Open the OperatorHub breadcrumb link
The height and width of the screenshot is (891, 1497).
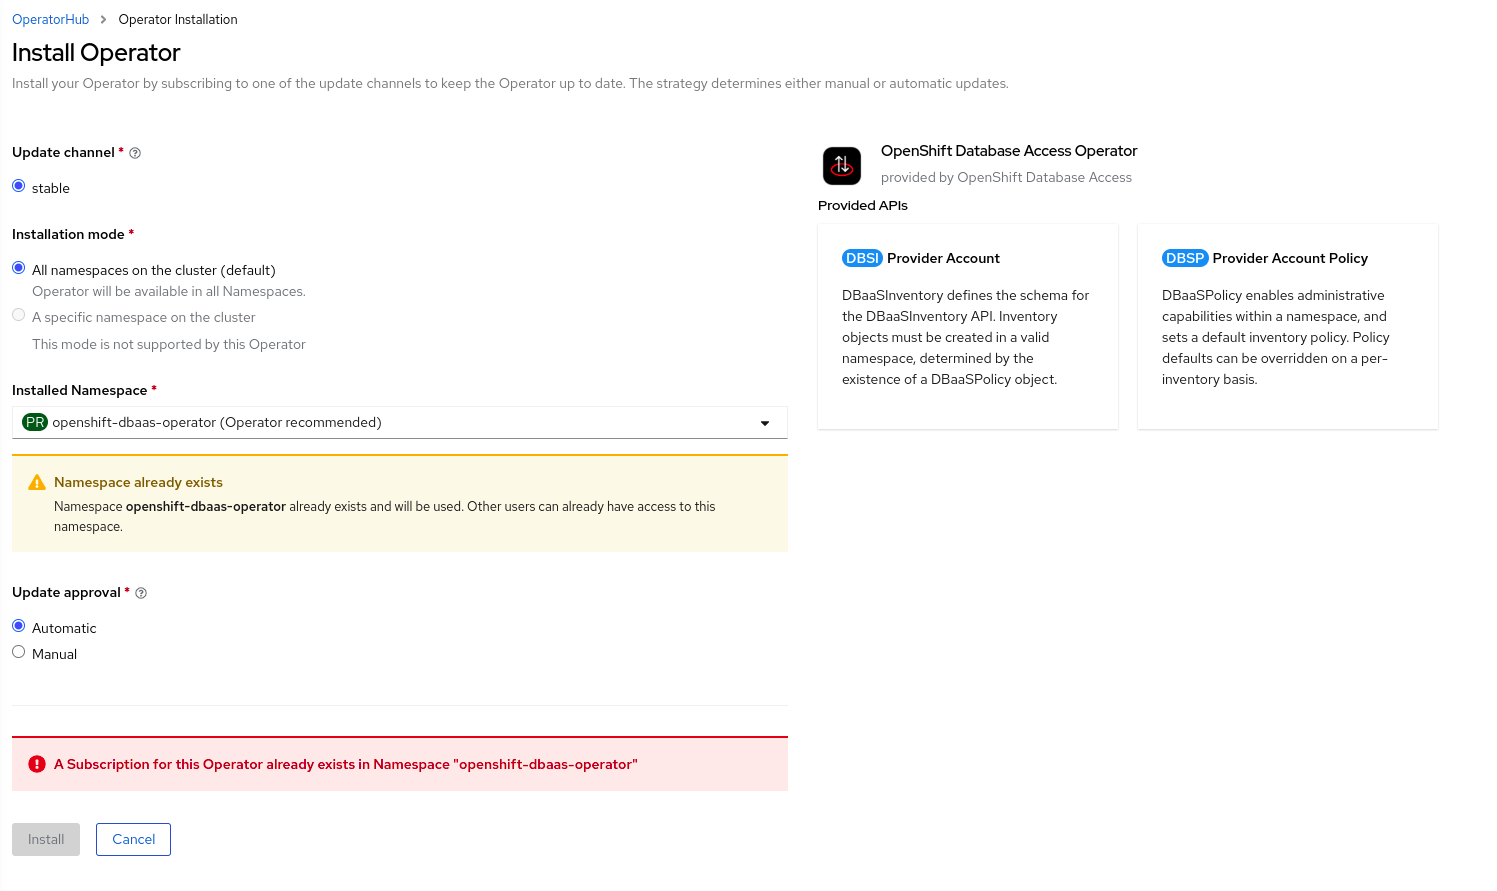tap(50, 19)
